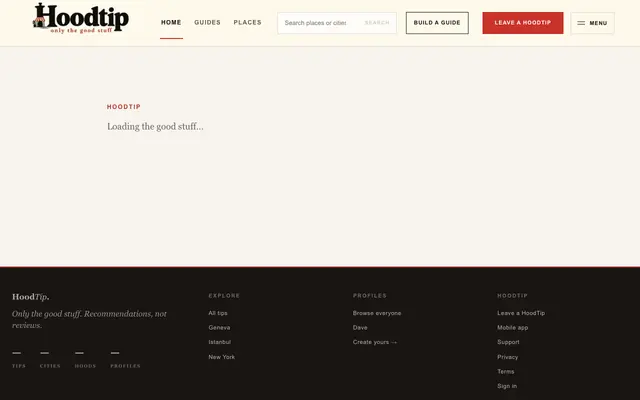The height and width of the screenshot is (400, 640).
Task: Click the Hoods stat label in footer
Action: (85, 366)
